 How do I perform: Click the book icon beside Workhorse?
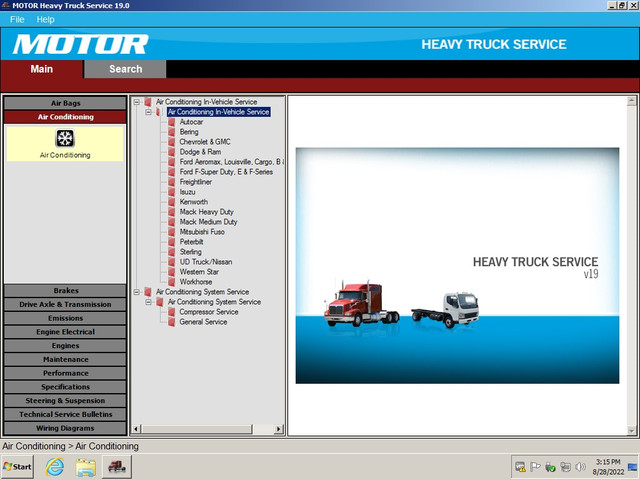(171, 282)
